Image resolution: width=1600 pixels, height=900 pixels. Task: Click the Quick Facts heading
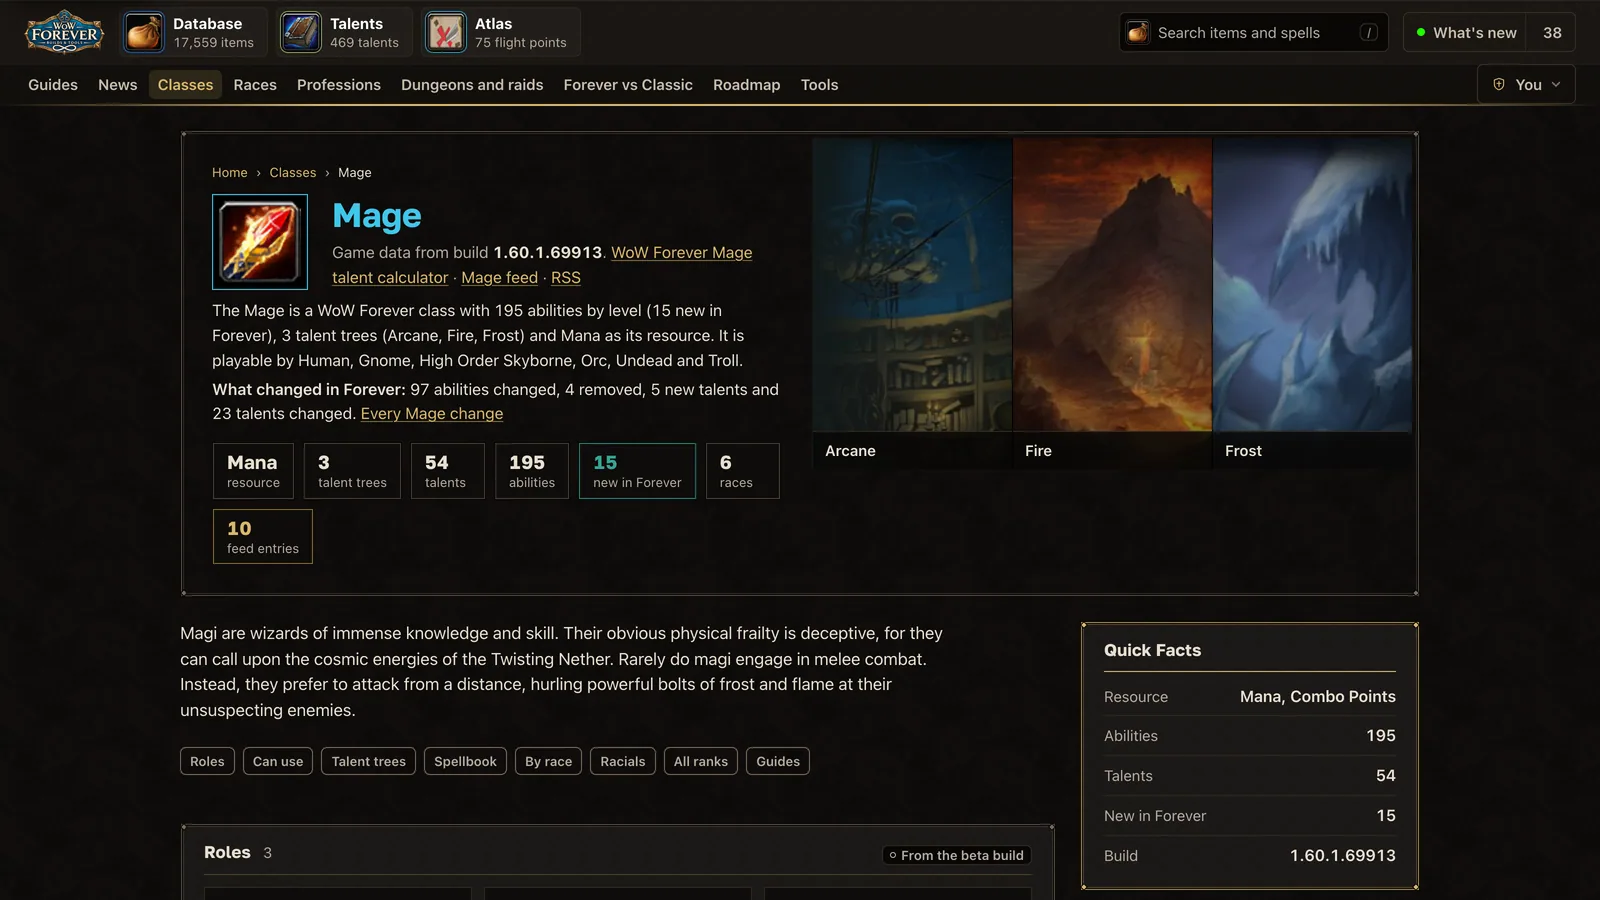coord(1152,651)
